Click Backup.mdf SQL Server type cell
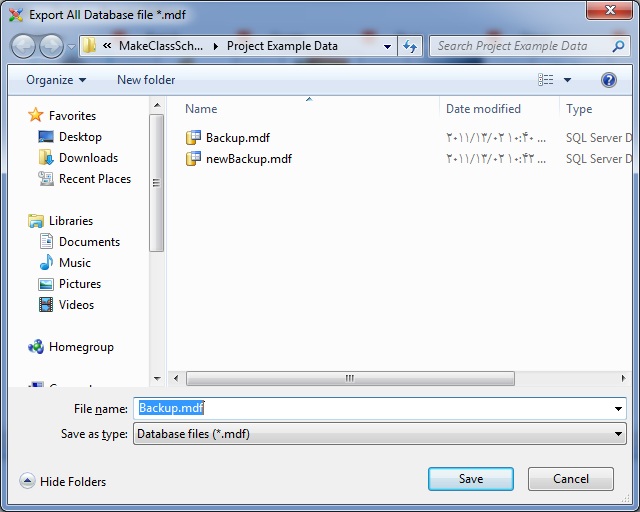 click(598, 138)
